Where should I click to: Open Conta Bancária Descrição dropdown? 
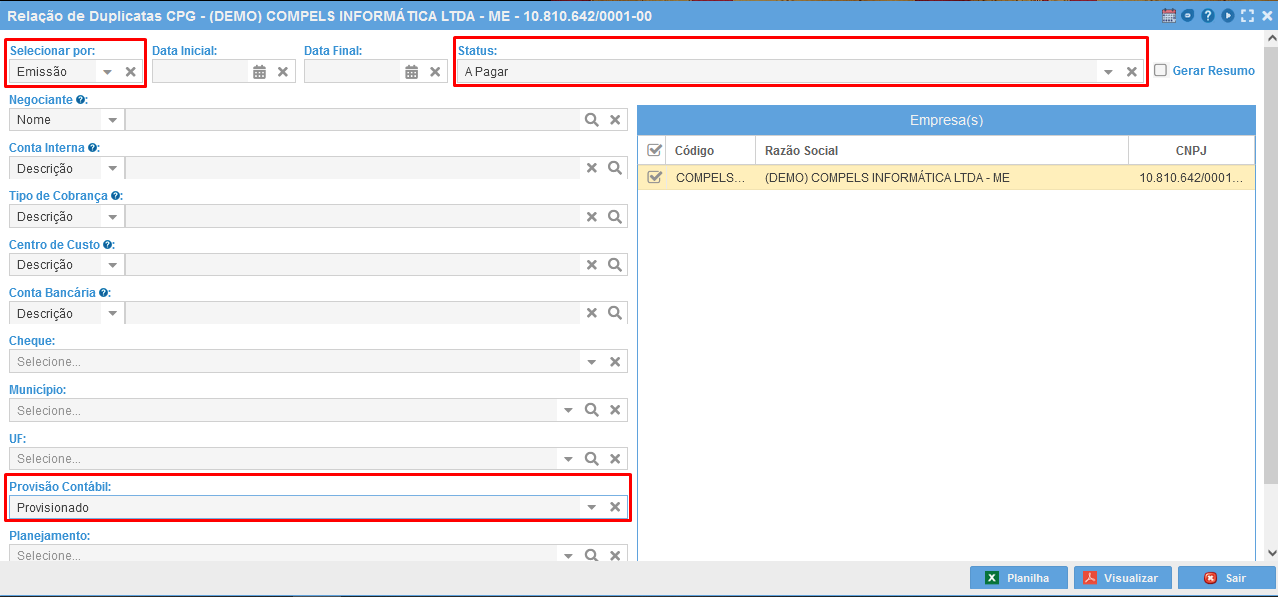coord(113,313)
